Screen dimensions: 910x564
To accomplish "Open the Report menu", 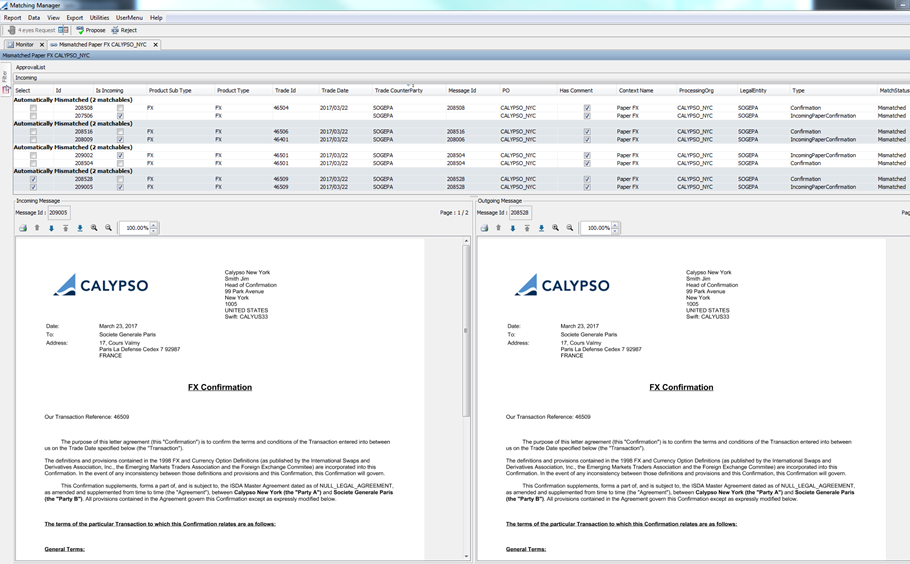I will (x=12, y=18).
